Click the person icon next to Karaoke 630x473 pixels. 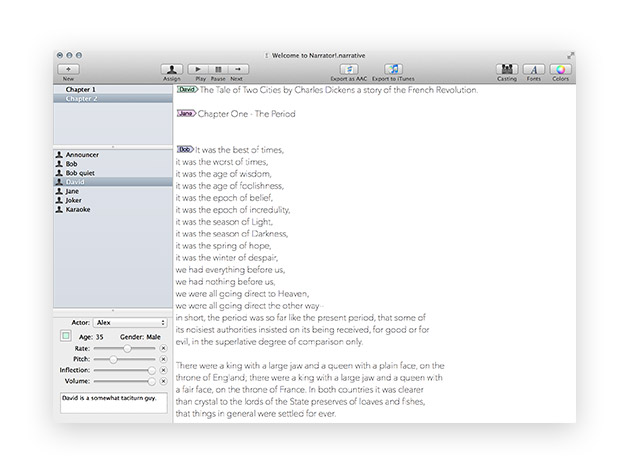click(59, 209)
